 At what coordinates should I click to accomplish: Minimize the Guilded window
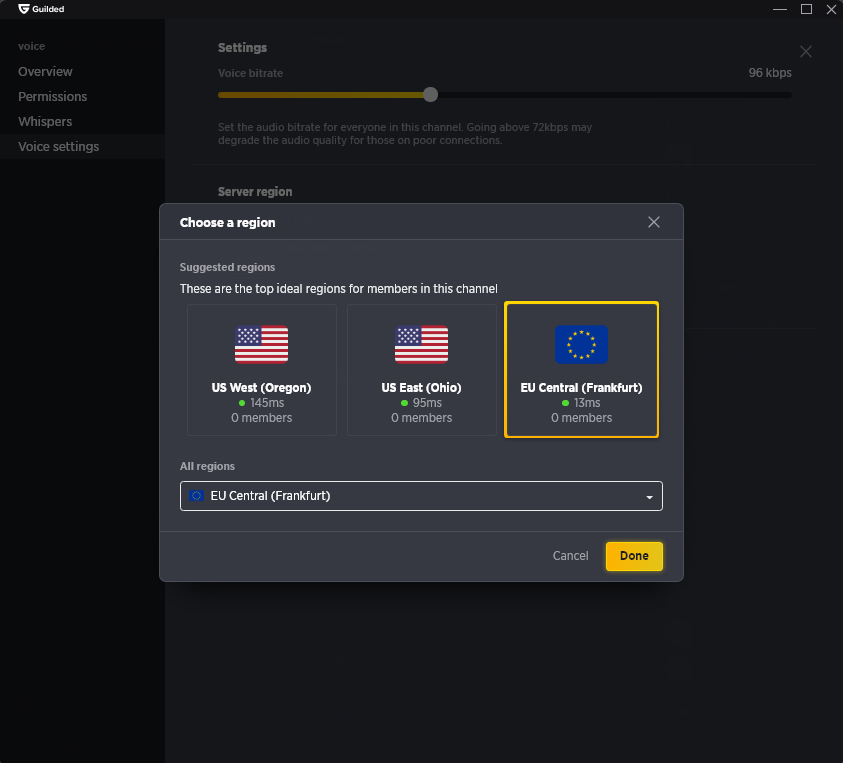(x=780, y=9)
